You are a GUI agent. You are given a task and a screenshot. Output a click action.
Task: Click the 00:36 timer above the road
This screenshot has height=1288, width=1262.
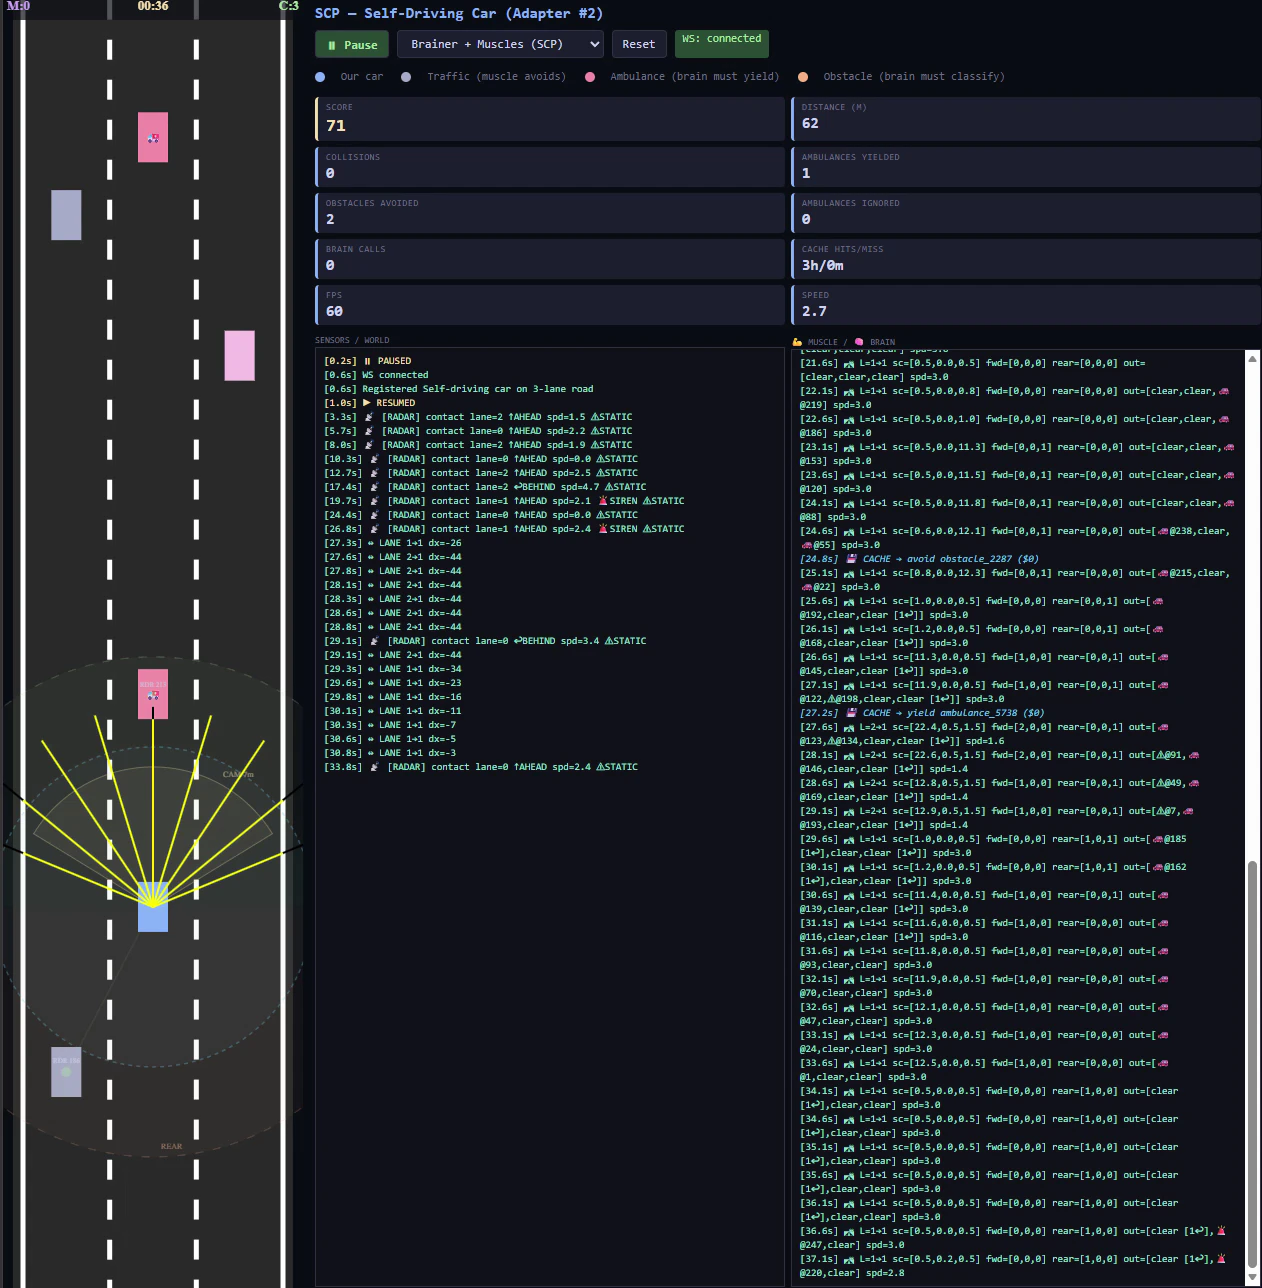coord(153,7)
